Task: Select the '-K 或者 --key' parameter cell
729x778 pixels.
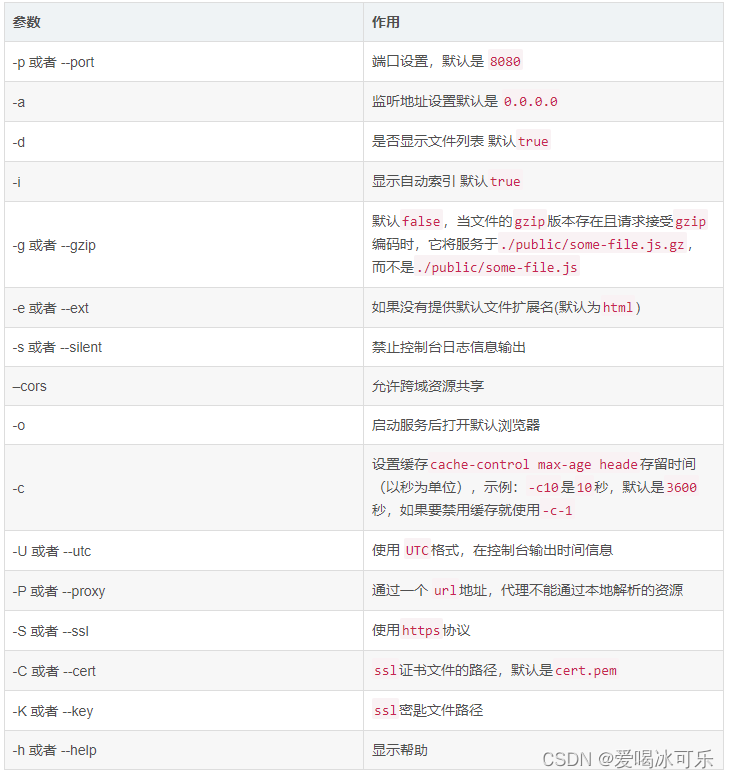Action: click(x=184, y=711)
